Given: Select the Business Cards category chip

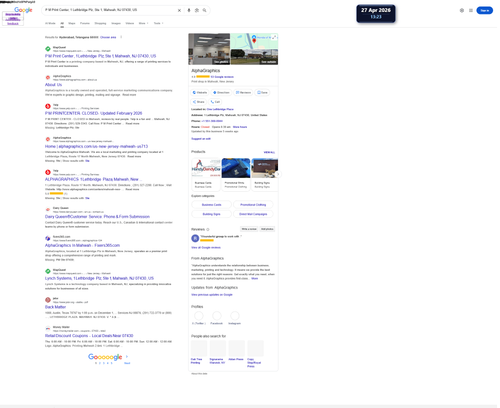Looking at the screenshot, I should click(211, 205).
